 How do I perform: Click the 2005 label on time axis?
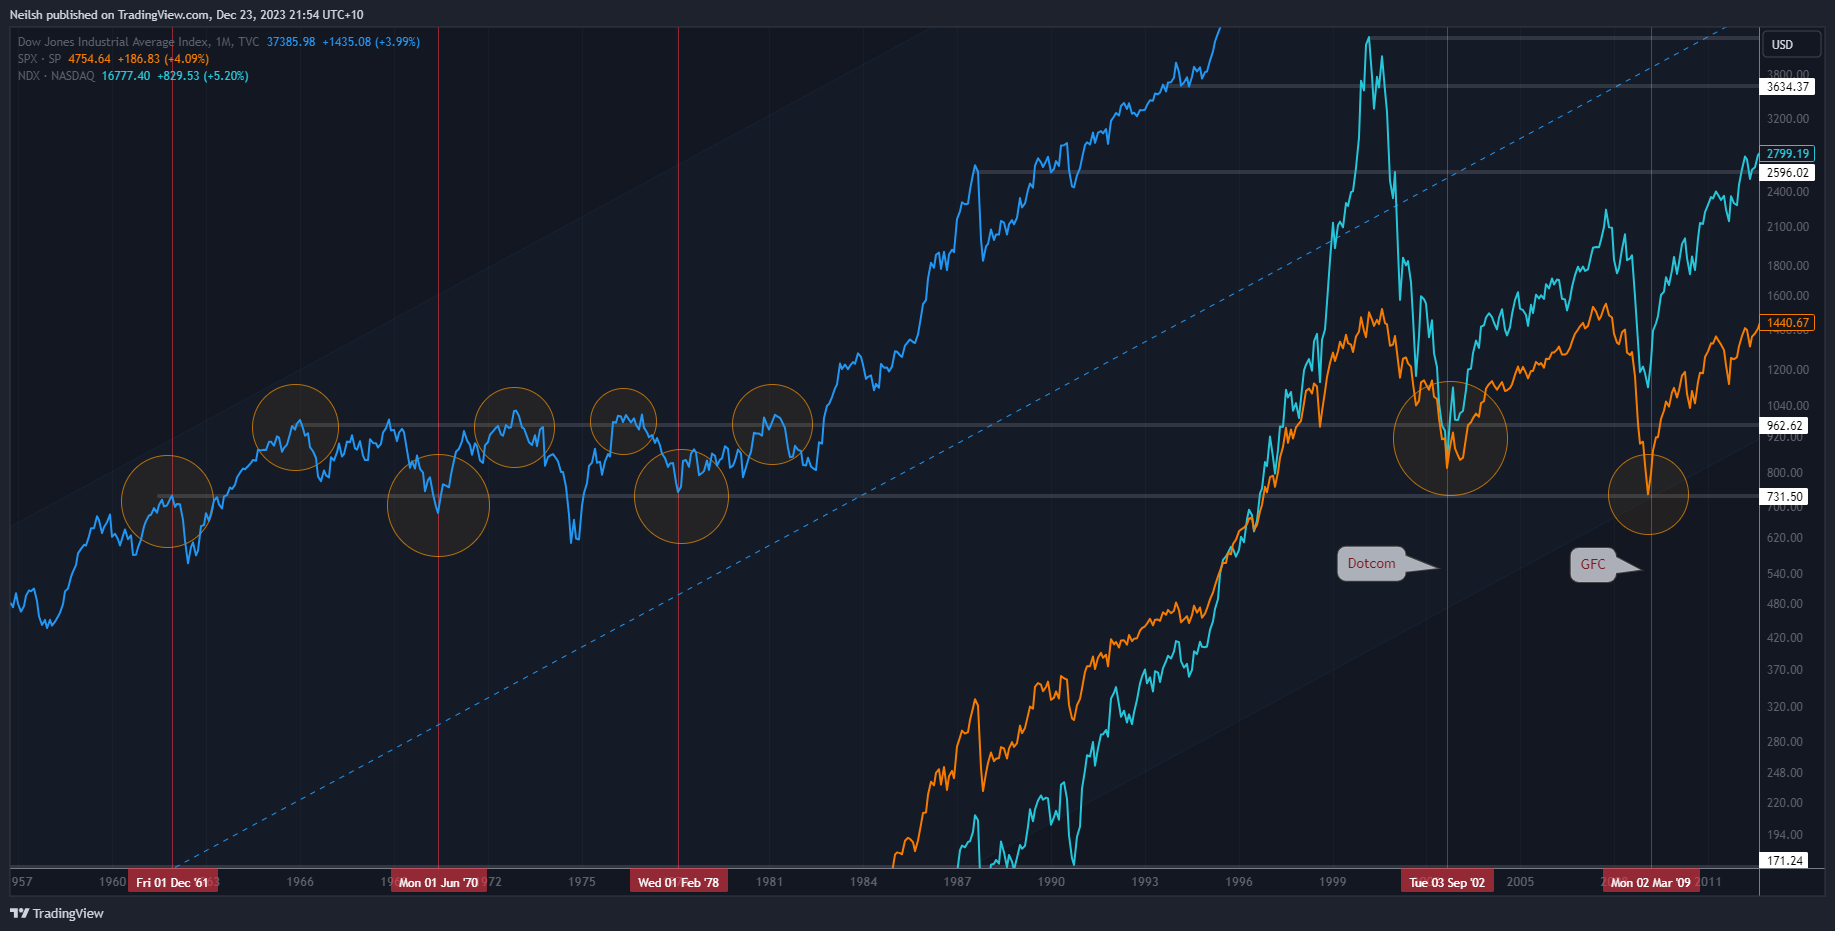tap(1520, 882)
